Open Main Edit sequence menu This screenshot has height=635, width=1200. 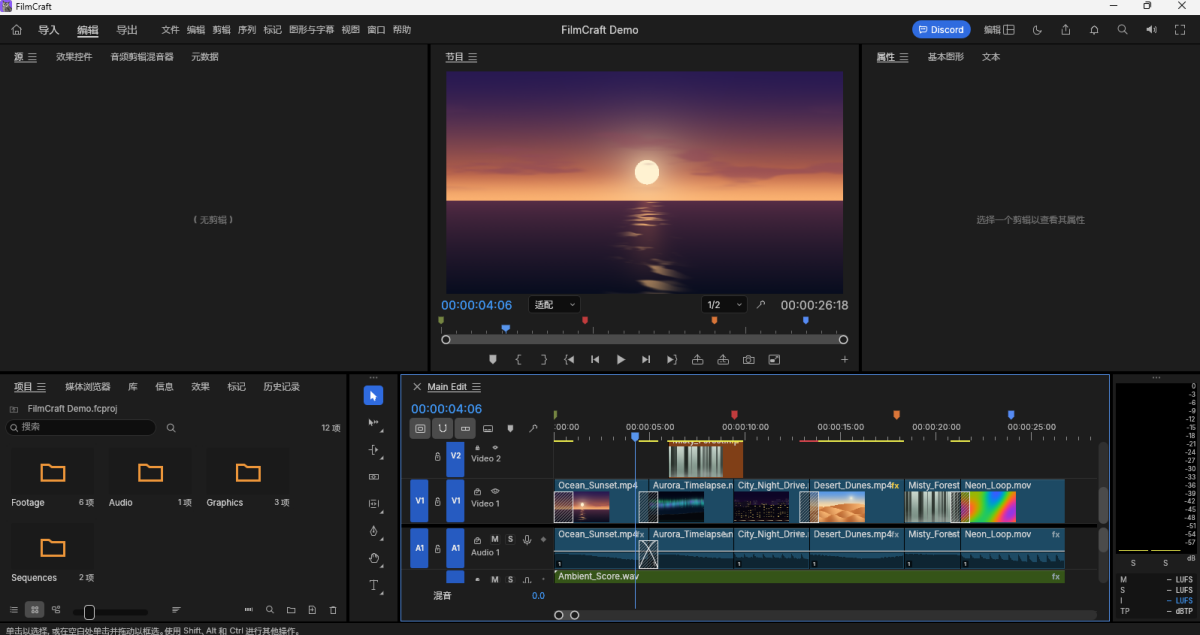[x=477, y=387]
